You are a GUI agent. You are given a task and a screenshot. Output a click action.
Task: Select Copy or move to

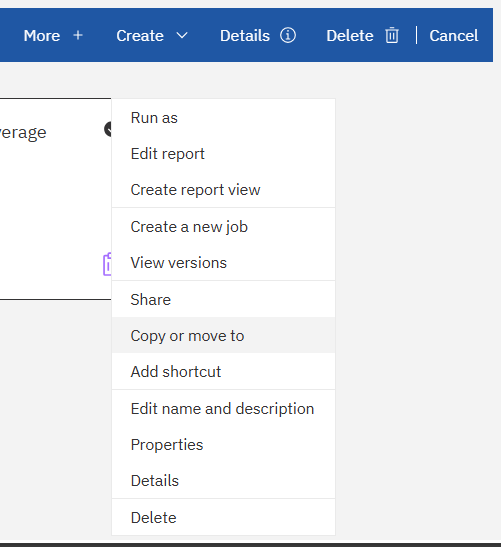tap(223, 335)
